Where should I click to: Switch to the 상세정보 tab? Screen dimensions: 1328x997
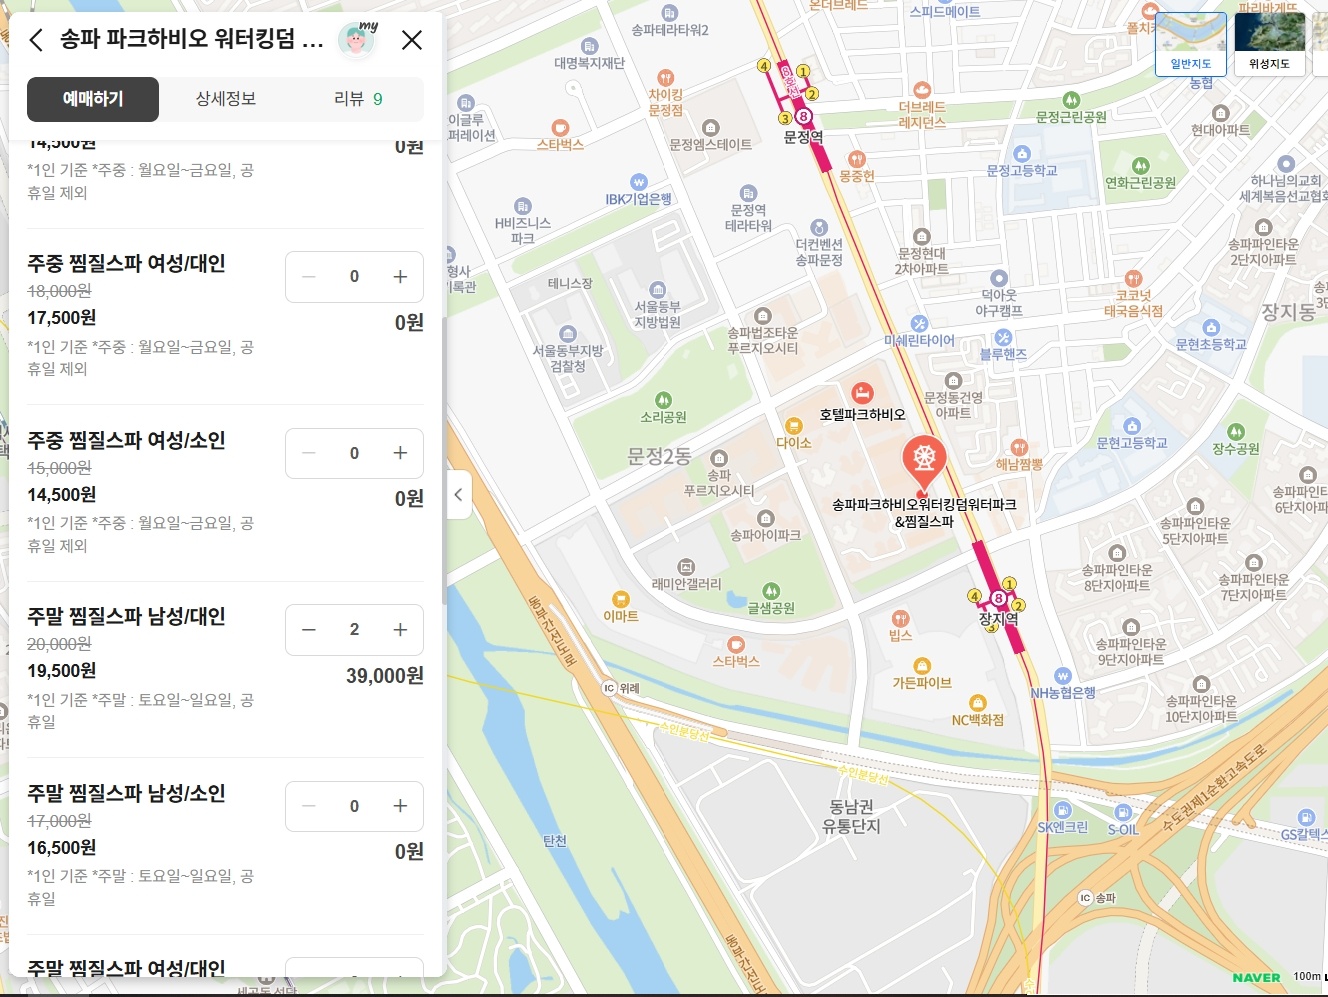pos(226,99)
